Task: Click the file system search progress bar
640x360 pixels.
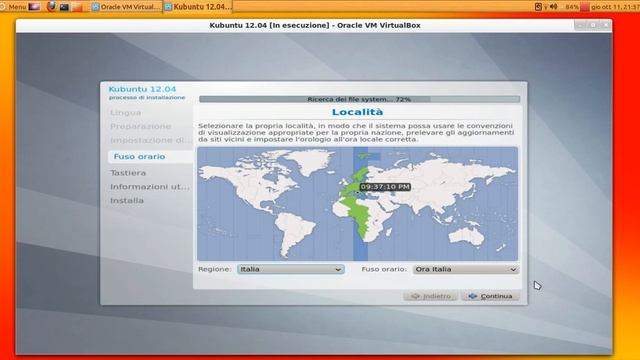Action: [x=359, y=99]
